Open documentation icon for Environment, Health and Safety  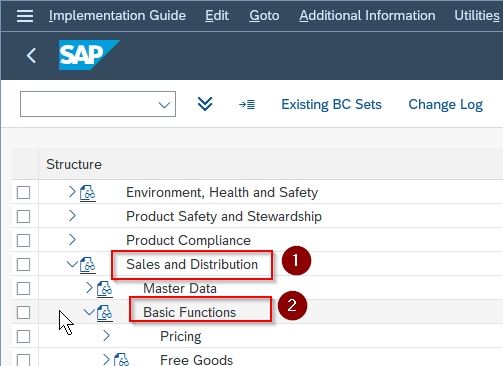pos(88,193)
